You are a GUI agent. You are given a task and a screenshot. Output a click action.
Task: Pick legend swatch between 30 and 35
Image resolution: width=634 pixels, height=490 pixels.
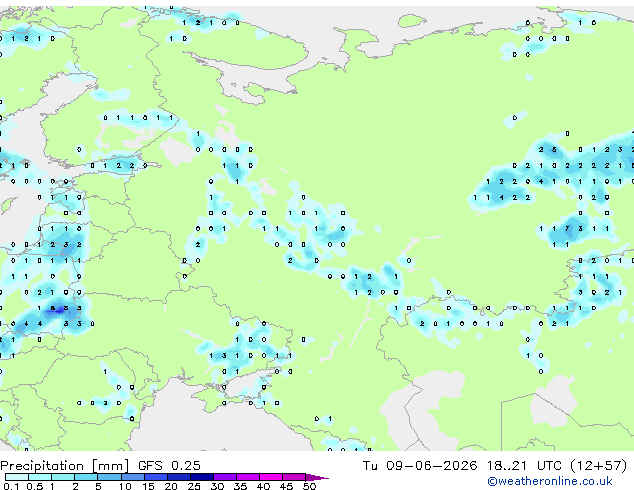point(225,477)
